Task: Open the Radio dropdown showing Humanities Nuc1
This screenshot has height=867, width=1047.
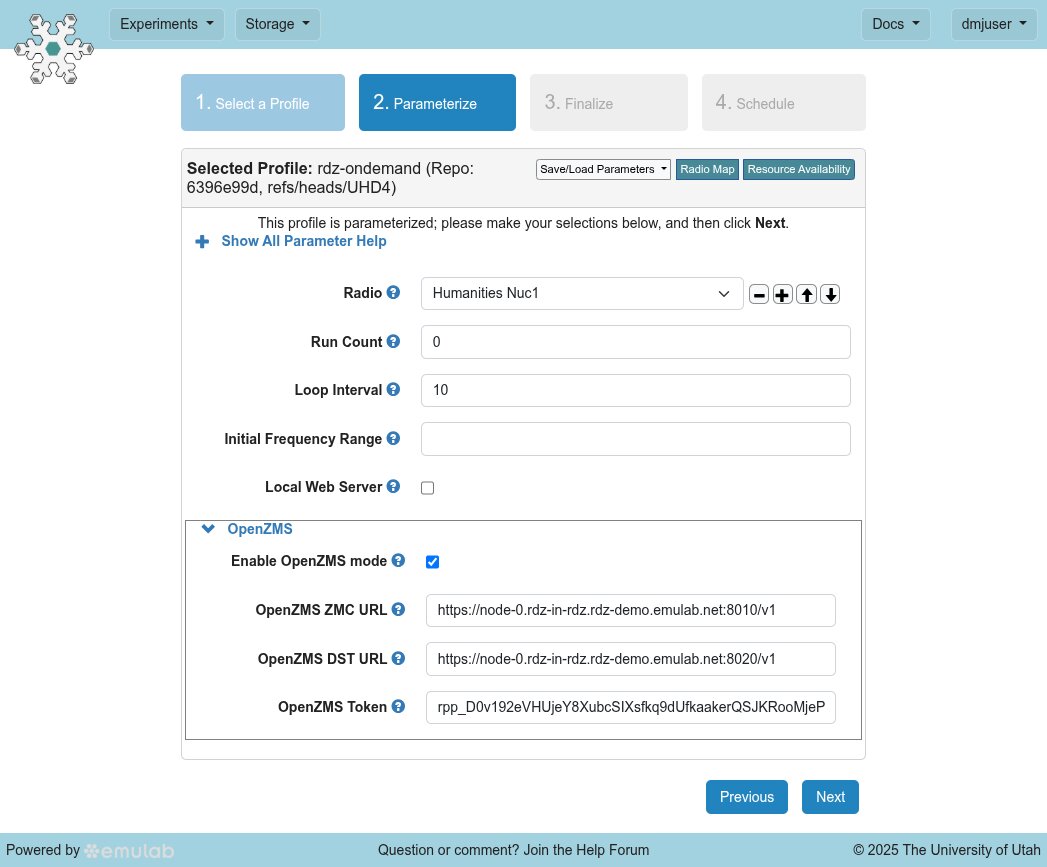Action: [x=582, y=294]
